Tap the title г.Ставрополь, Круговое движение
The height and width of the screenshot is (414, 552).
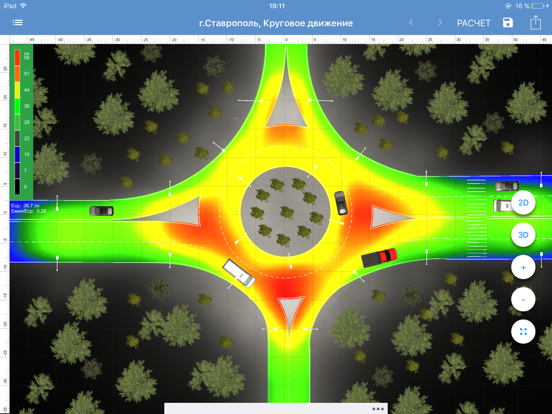[x=276, y=23]
